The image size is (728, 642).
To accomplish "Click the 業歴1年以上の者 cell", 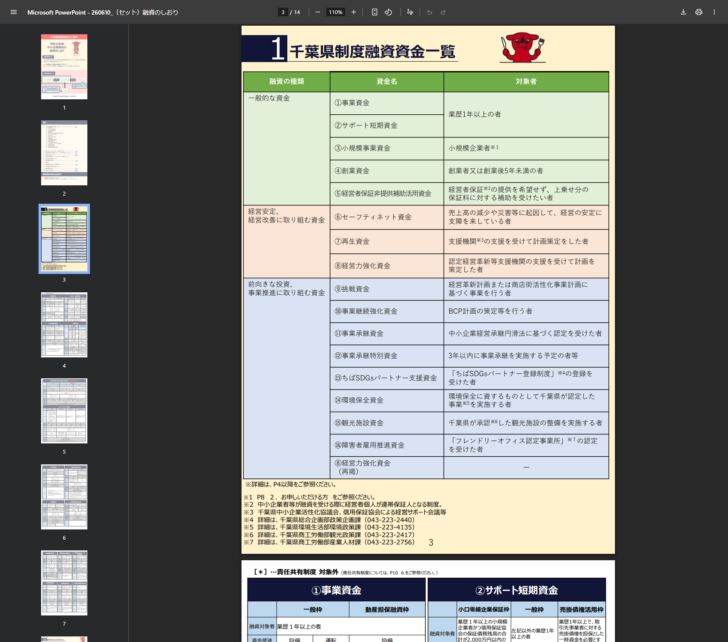I will tap(526, 115).
